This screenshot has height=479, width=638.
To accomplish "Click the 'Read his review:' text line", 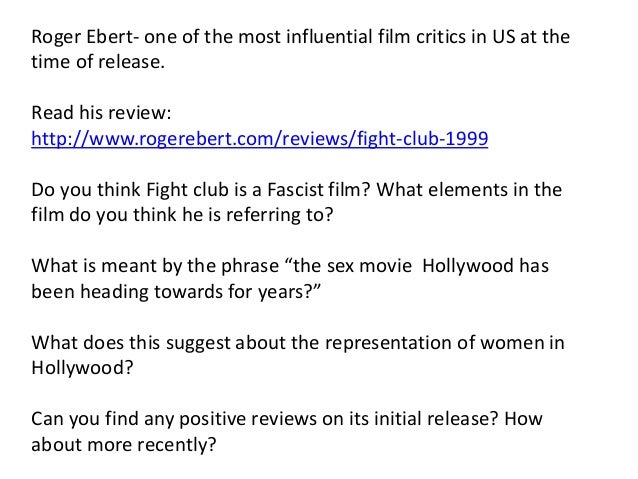I will pos(101,113).
